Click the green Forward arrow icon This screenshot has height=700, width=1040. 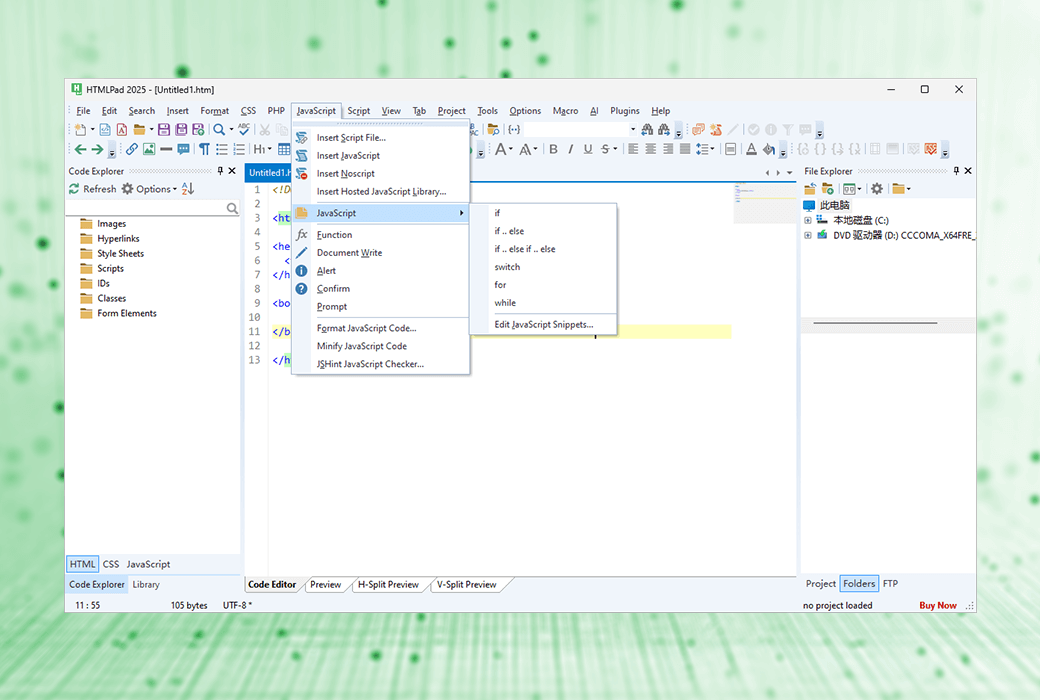[98, 149]
